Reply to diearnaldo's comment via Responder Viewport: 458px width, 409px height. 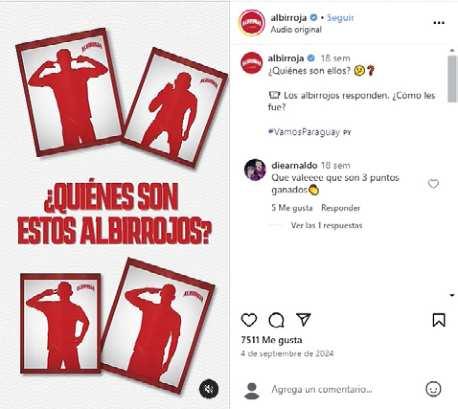[340, 208]
